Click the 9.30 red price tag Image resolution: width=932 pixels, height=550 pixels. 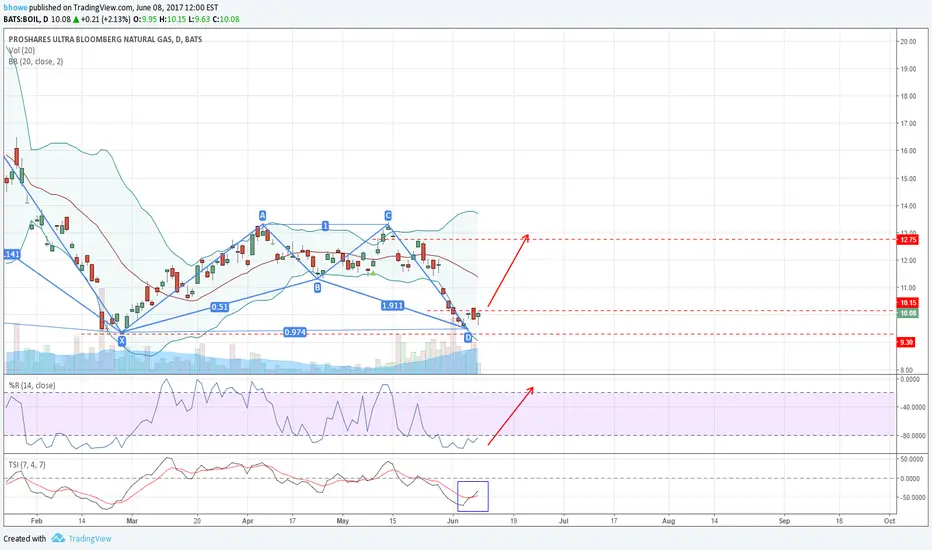(906, 342)
